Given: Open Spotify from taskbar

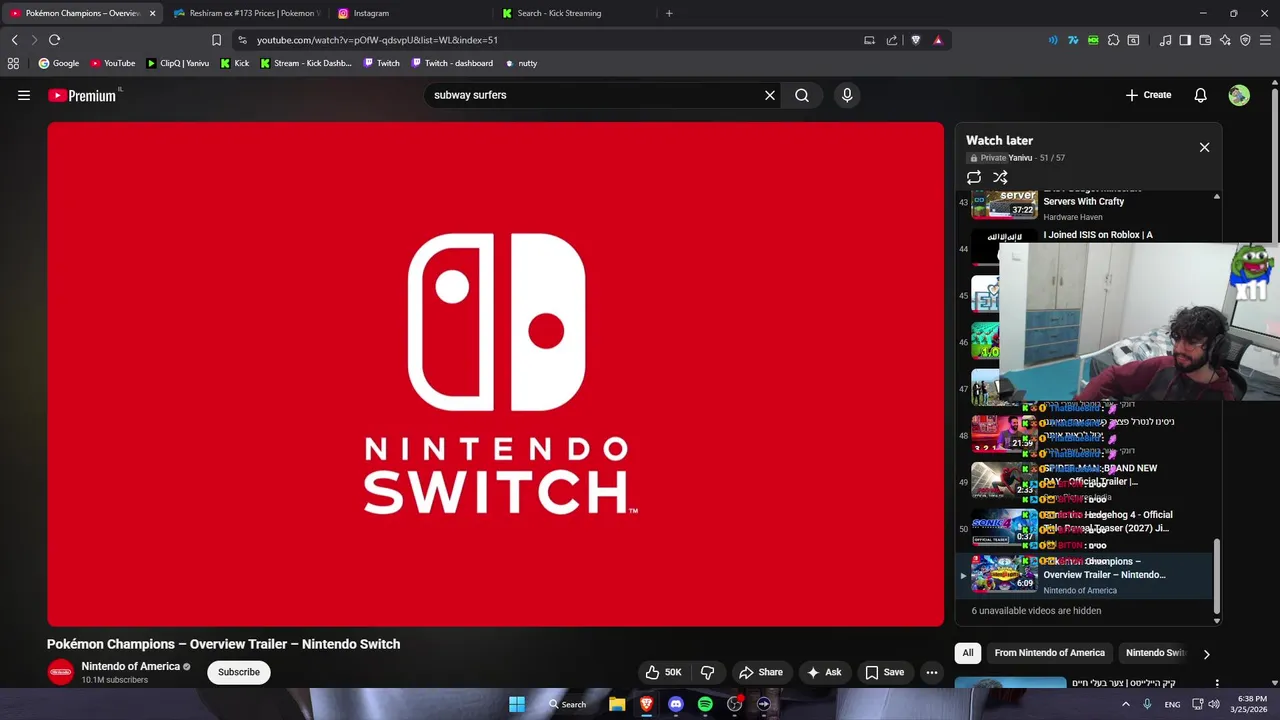Looking at the screenshot, I should (x=705, y=704).
